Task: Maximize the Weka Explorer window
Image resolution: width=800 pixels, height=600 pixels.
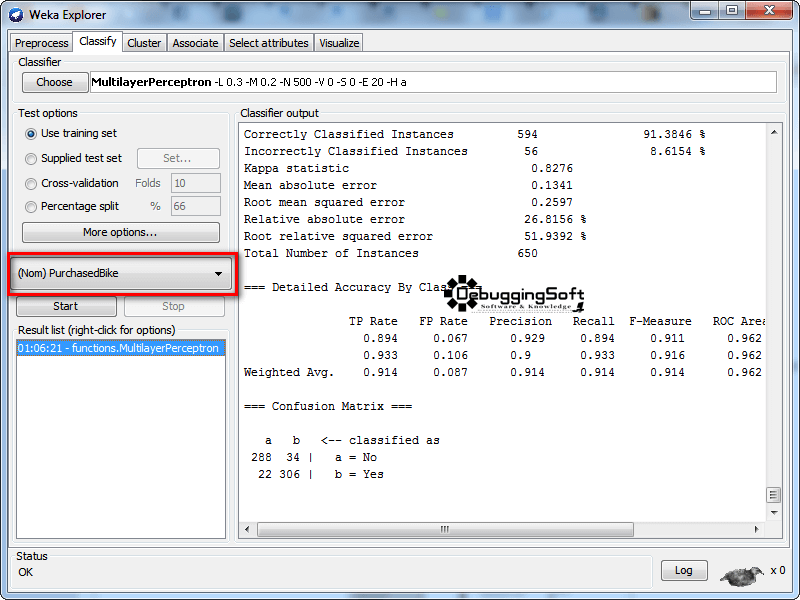Action: (x=732, y=11)
